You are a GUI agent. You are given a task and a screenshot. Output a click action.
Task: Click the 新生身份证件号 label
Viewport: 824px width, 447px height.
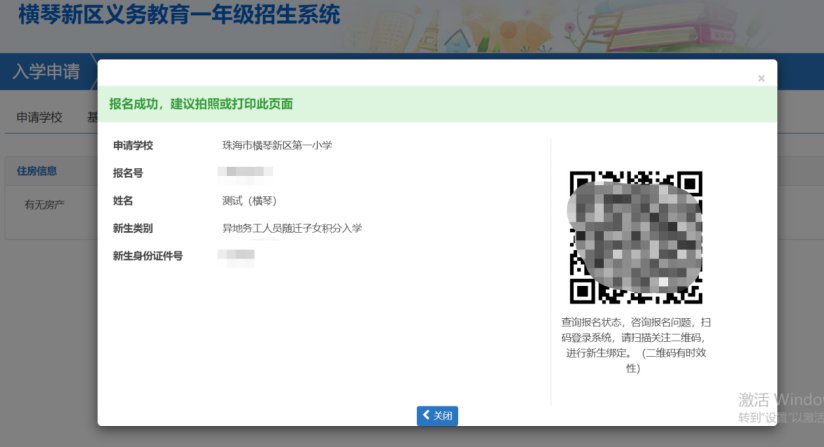click(x=148, y=256)
